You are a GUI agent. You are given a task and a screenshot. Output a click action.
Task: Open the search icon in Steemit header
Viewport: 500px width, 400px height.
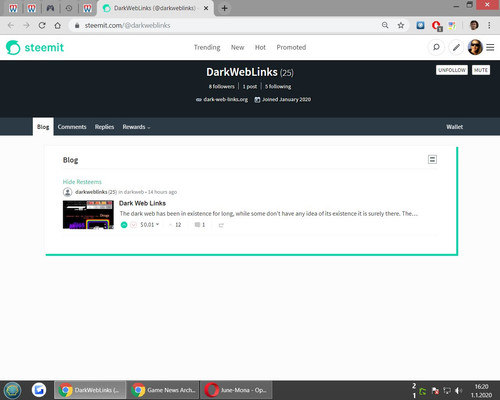[x=436, y=47]
